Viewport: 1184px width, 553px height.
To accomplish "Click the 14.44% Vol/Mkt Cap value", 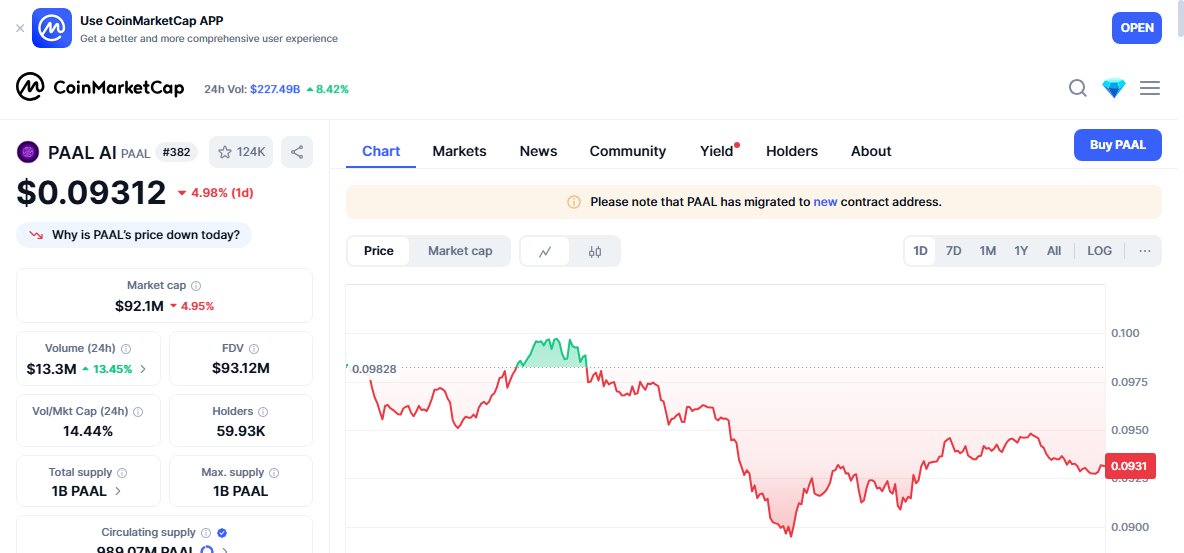I will pos(88,431).
